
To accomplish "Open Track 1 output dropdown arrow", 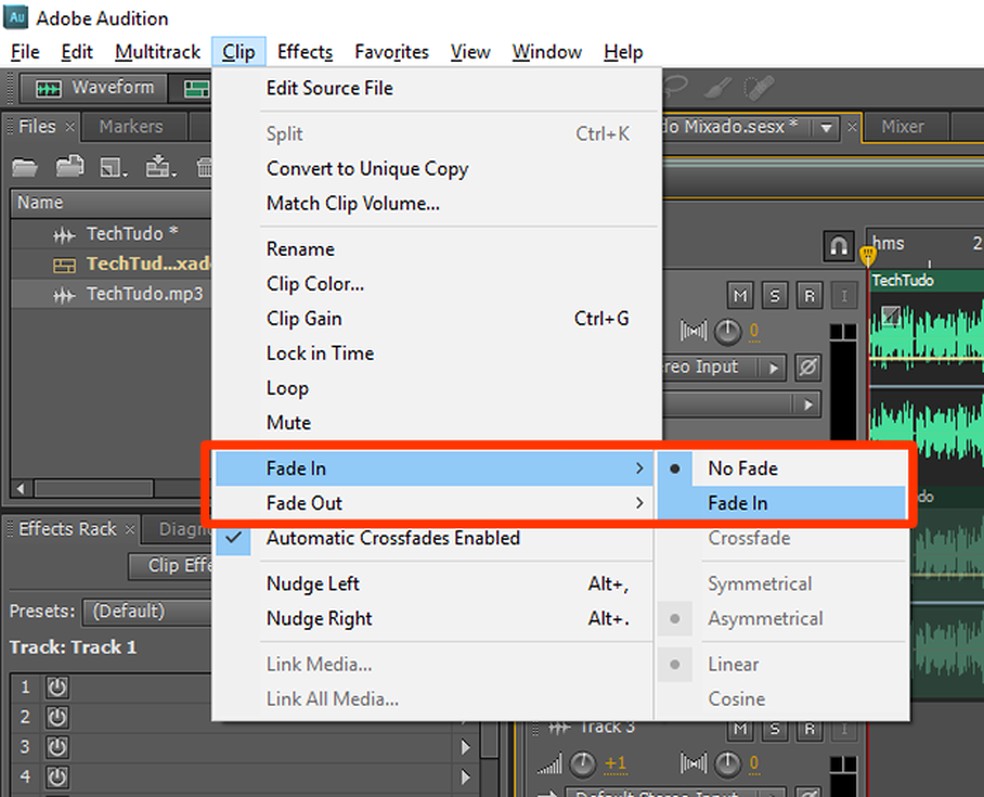I will 808,405.
